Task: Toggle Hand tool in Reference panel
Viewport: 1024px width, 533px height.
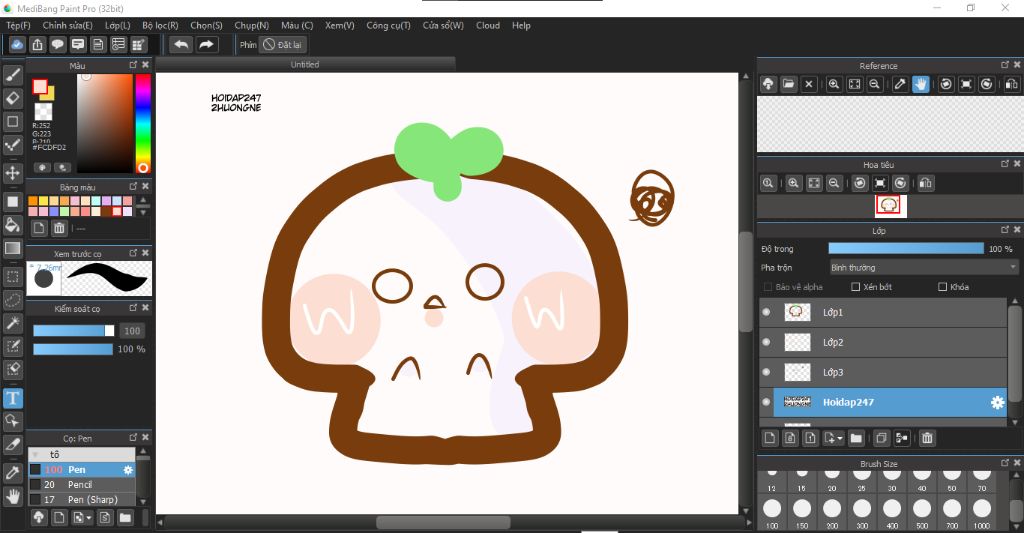Action: coord(920,84)
